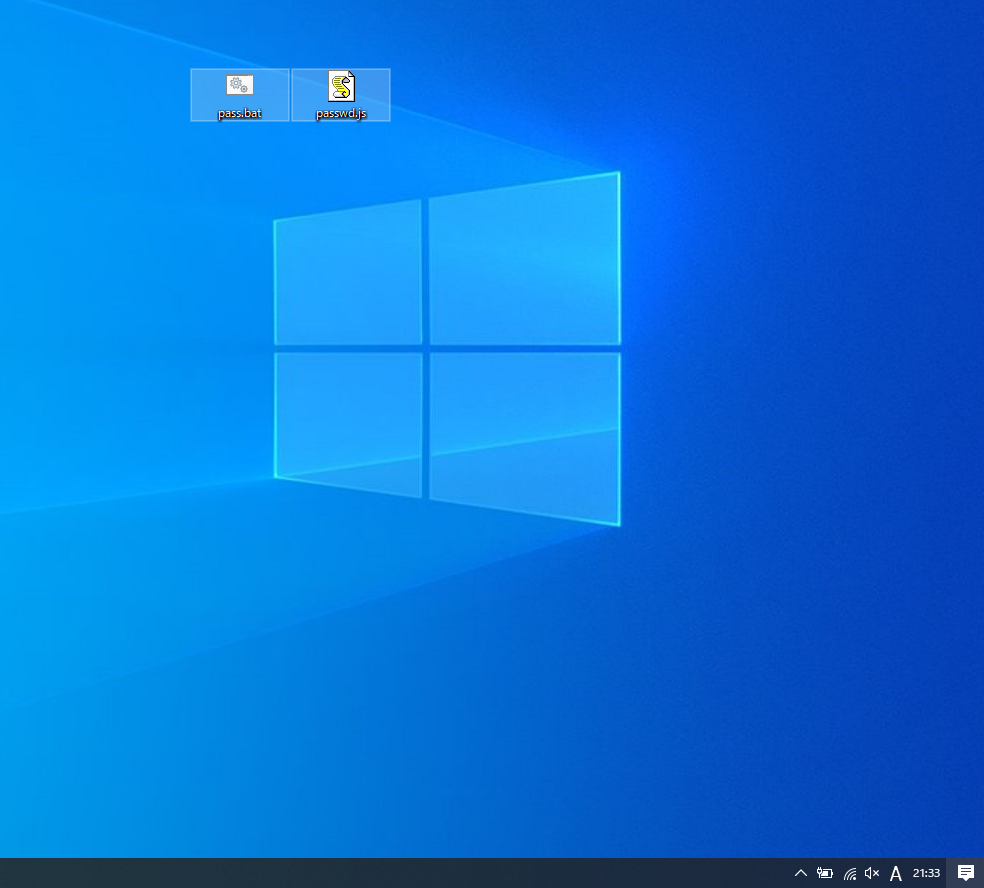Click the battery status tray icon
The width and height of the screenshot is (984, 888).
824,873
